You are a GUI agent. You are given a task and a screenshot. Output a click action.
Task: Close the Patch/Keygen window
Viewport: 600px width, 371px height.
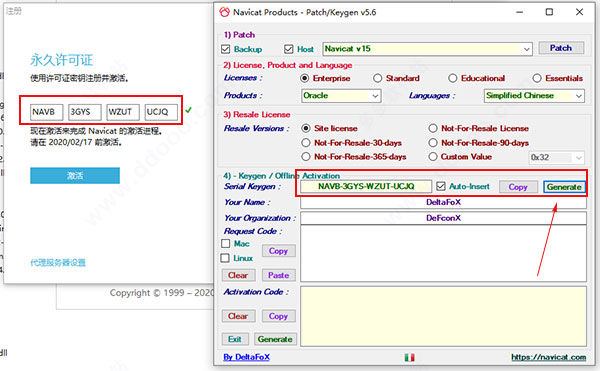(x=579, y=12)
